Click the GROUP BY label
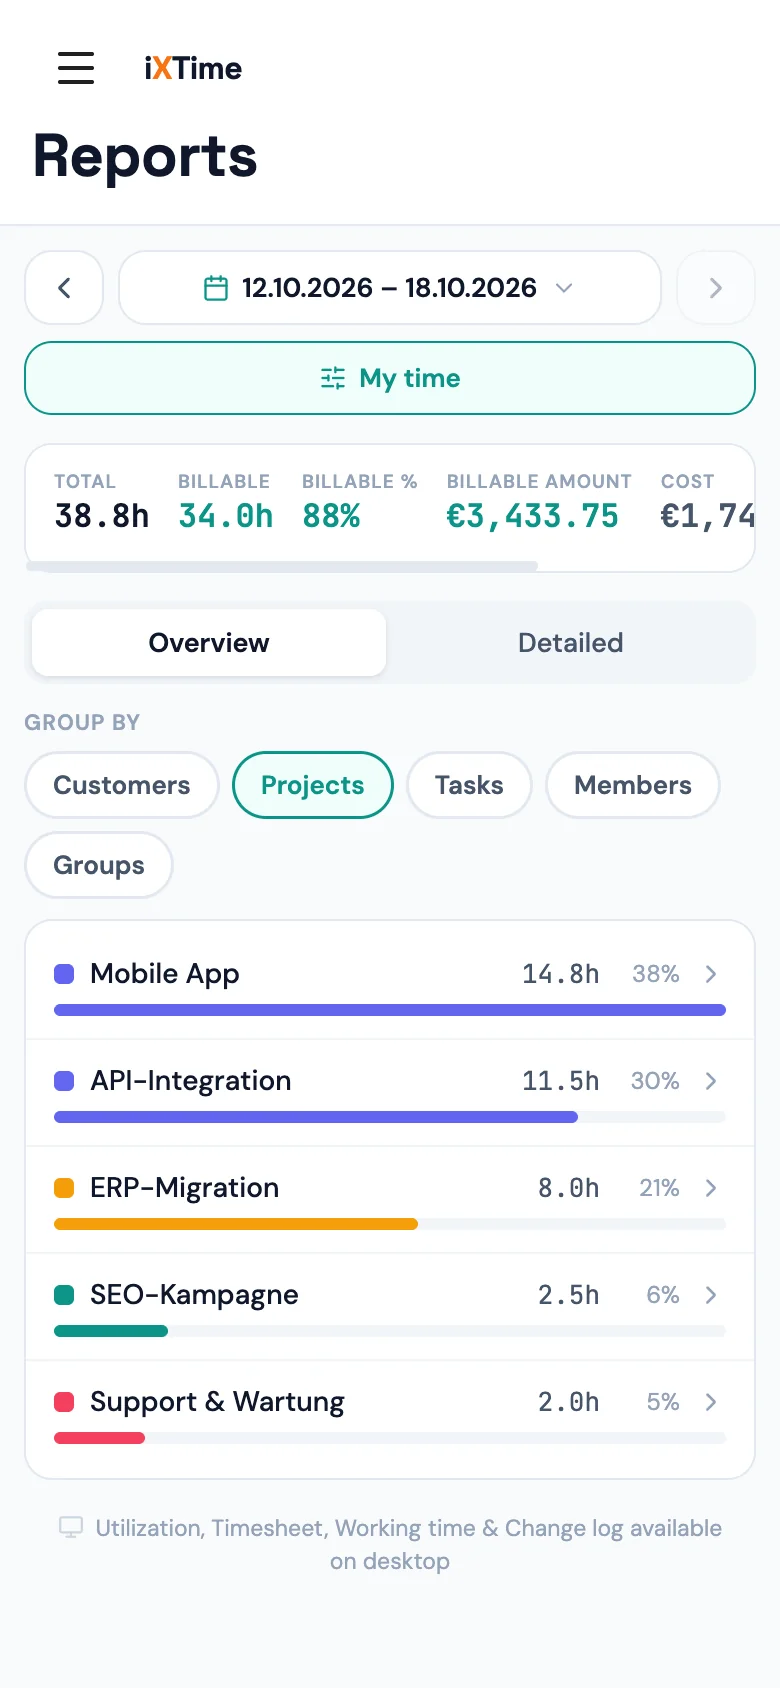Screen dimensions: 780x1688 pyautogui.click(x=82, y=722)
